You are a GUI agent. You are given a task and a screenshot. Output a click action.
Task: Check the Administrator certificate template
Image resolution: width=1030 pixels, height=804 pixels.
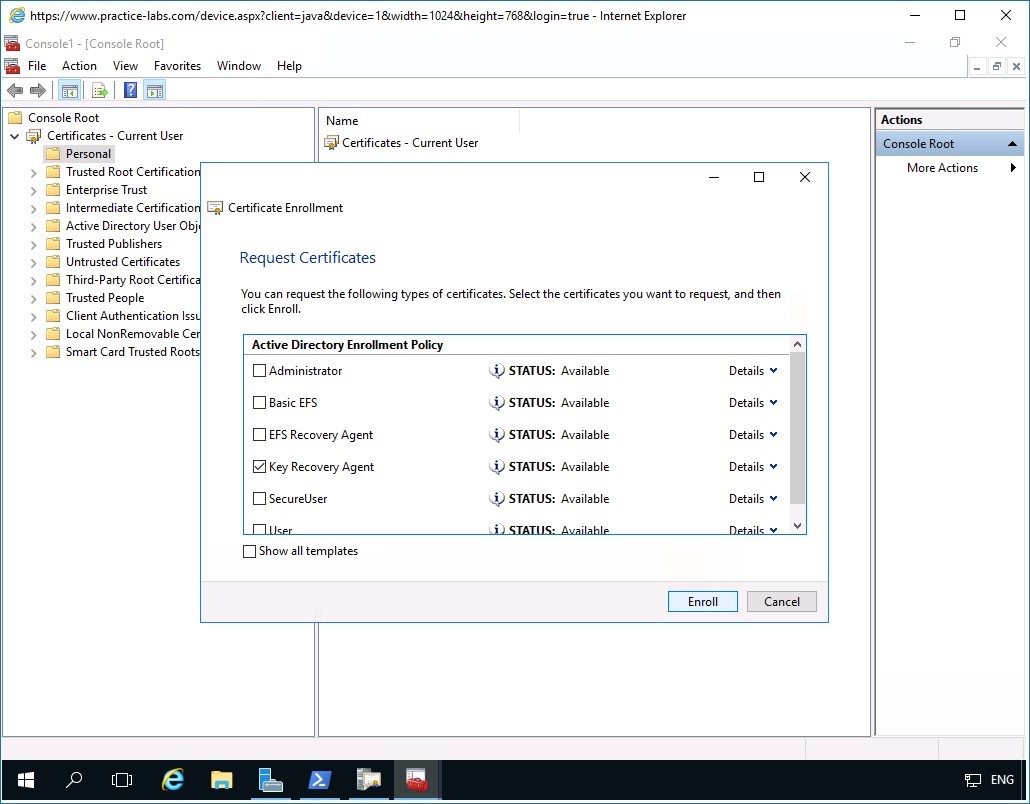[x=259, y=370]
